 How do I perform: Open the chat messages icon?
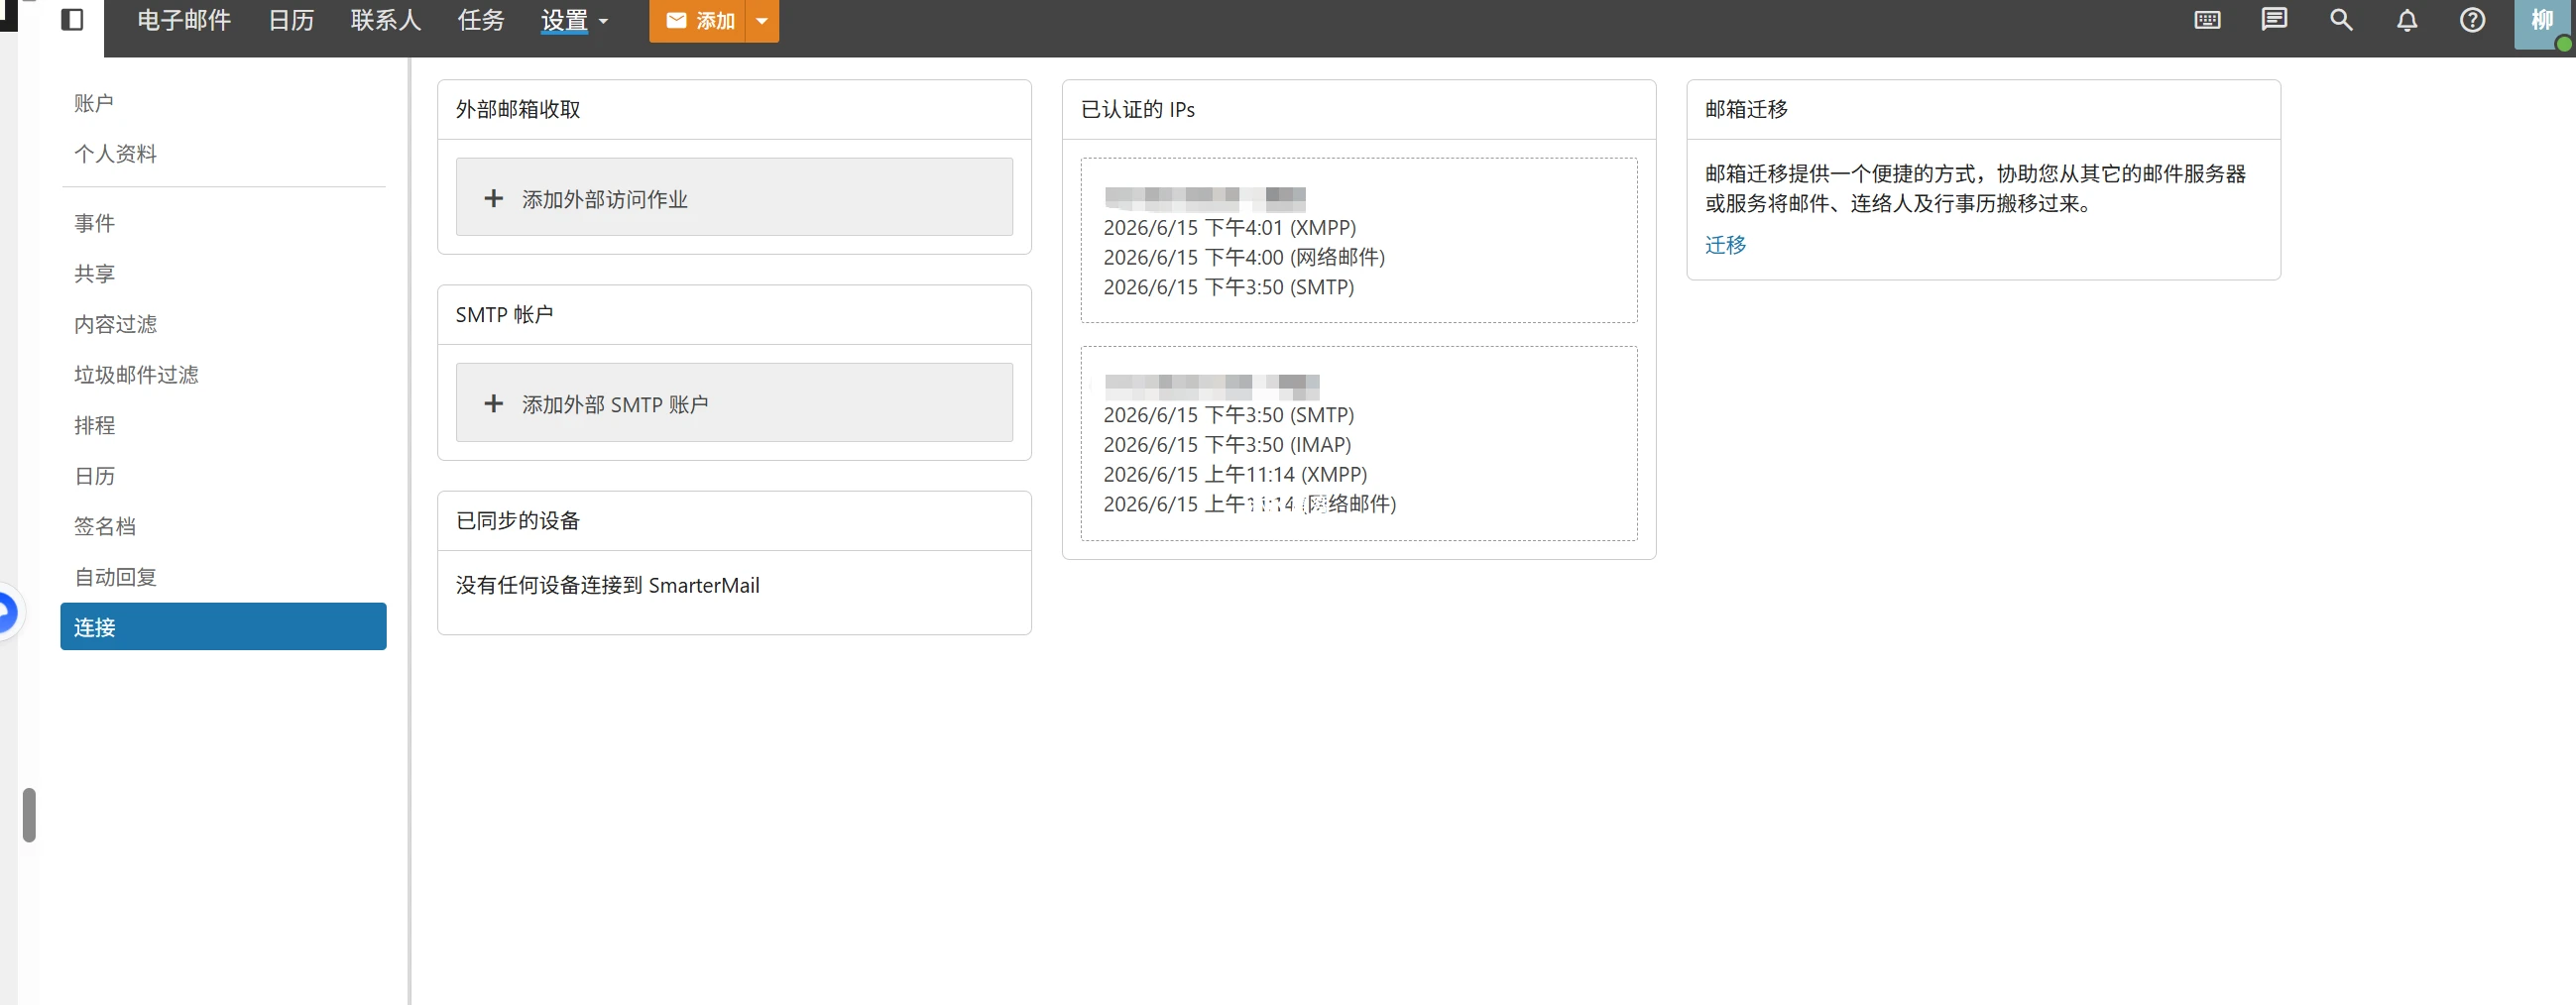tap(2274, 20)
